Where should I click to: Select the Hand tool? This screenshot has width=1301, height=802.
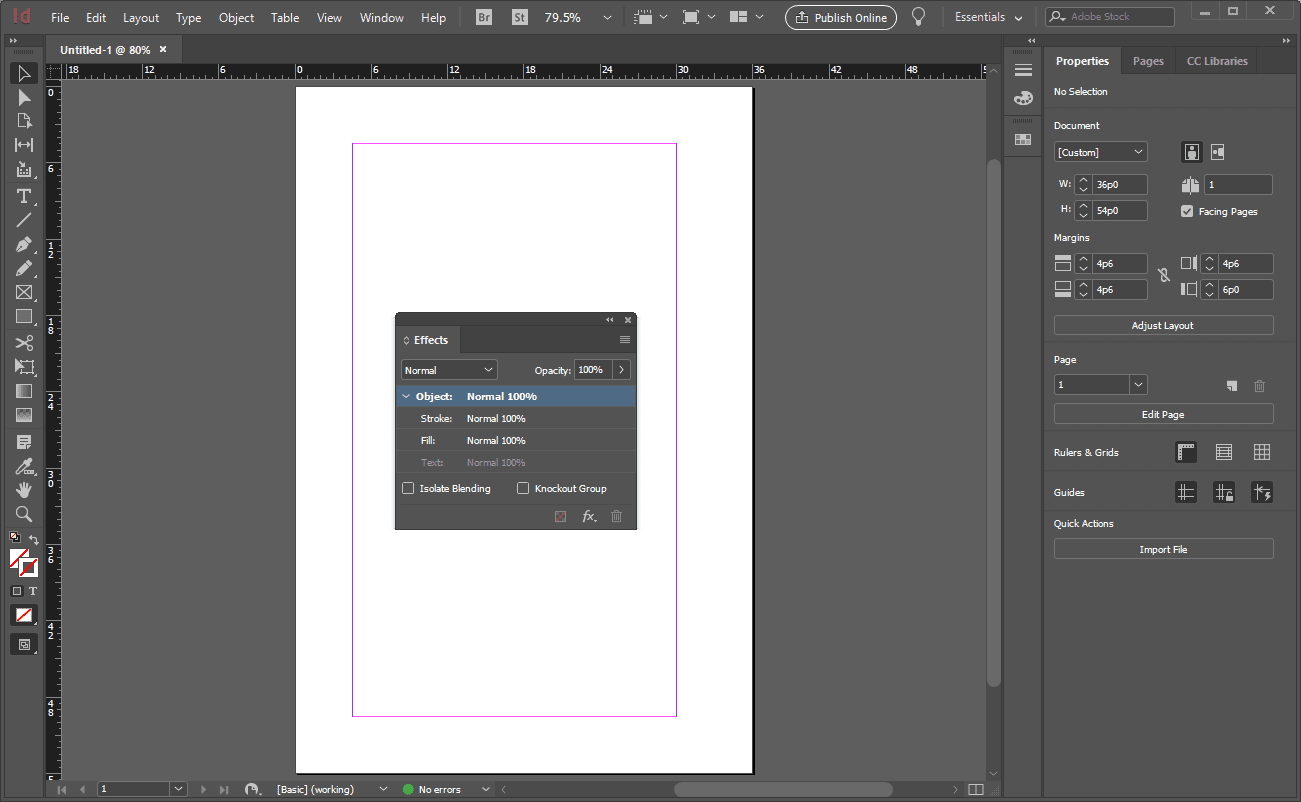[x=24, y=489]
